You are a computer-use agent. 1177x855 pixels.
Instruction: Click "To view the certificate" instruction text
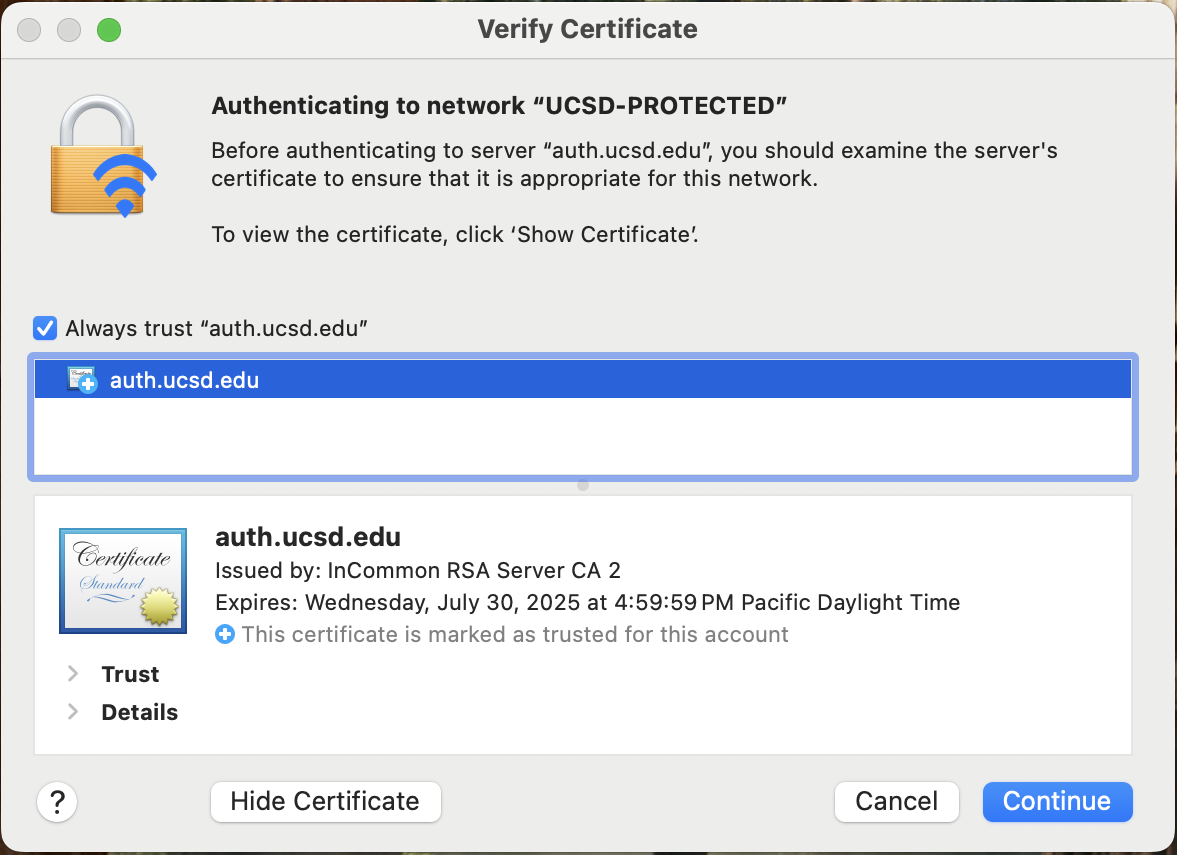[x=455, y=235]
